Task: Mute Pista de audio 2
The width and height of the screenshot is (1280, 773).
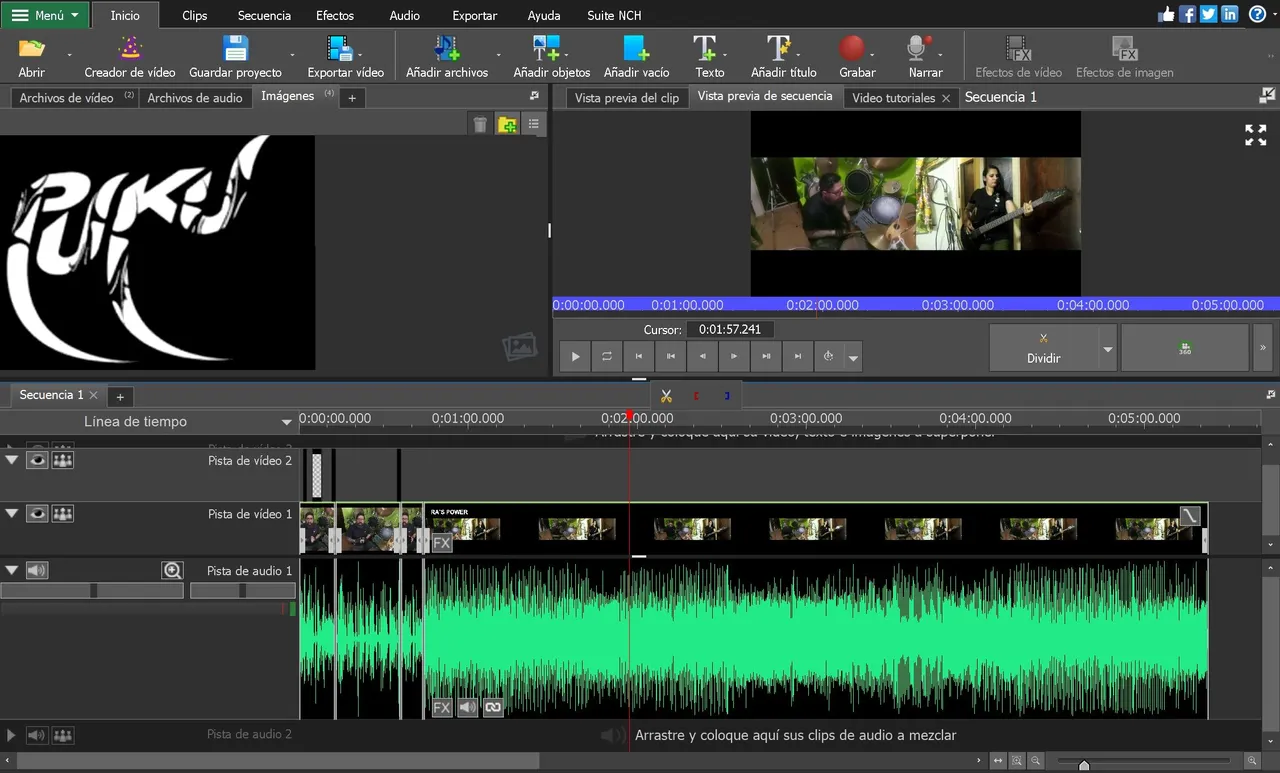Action: coord(37,735)
